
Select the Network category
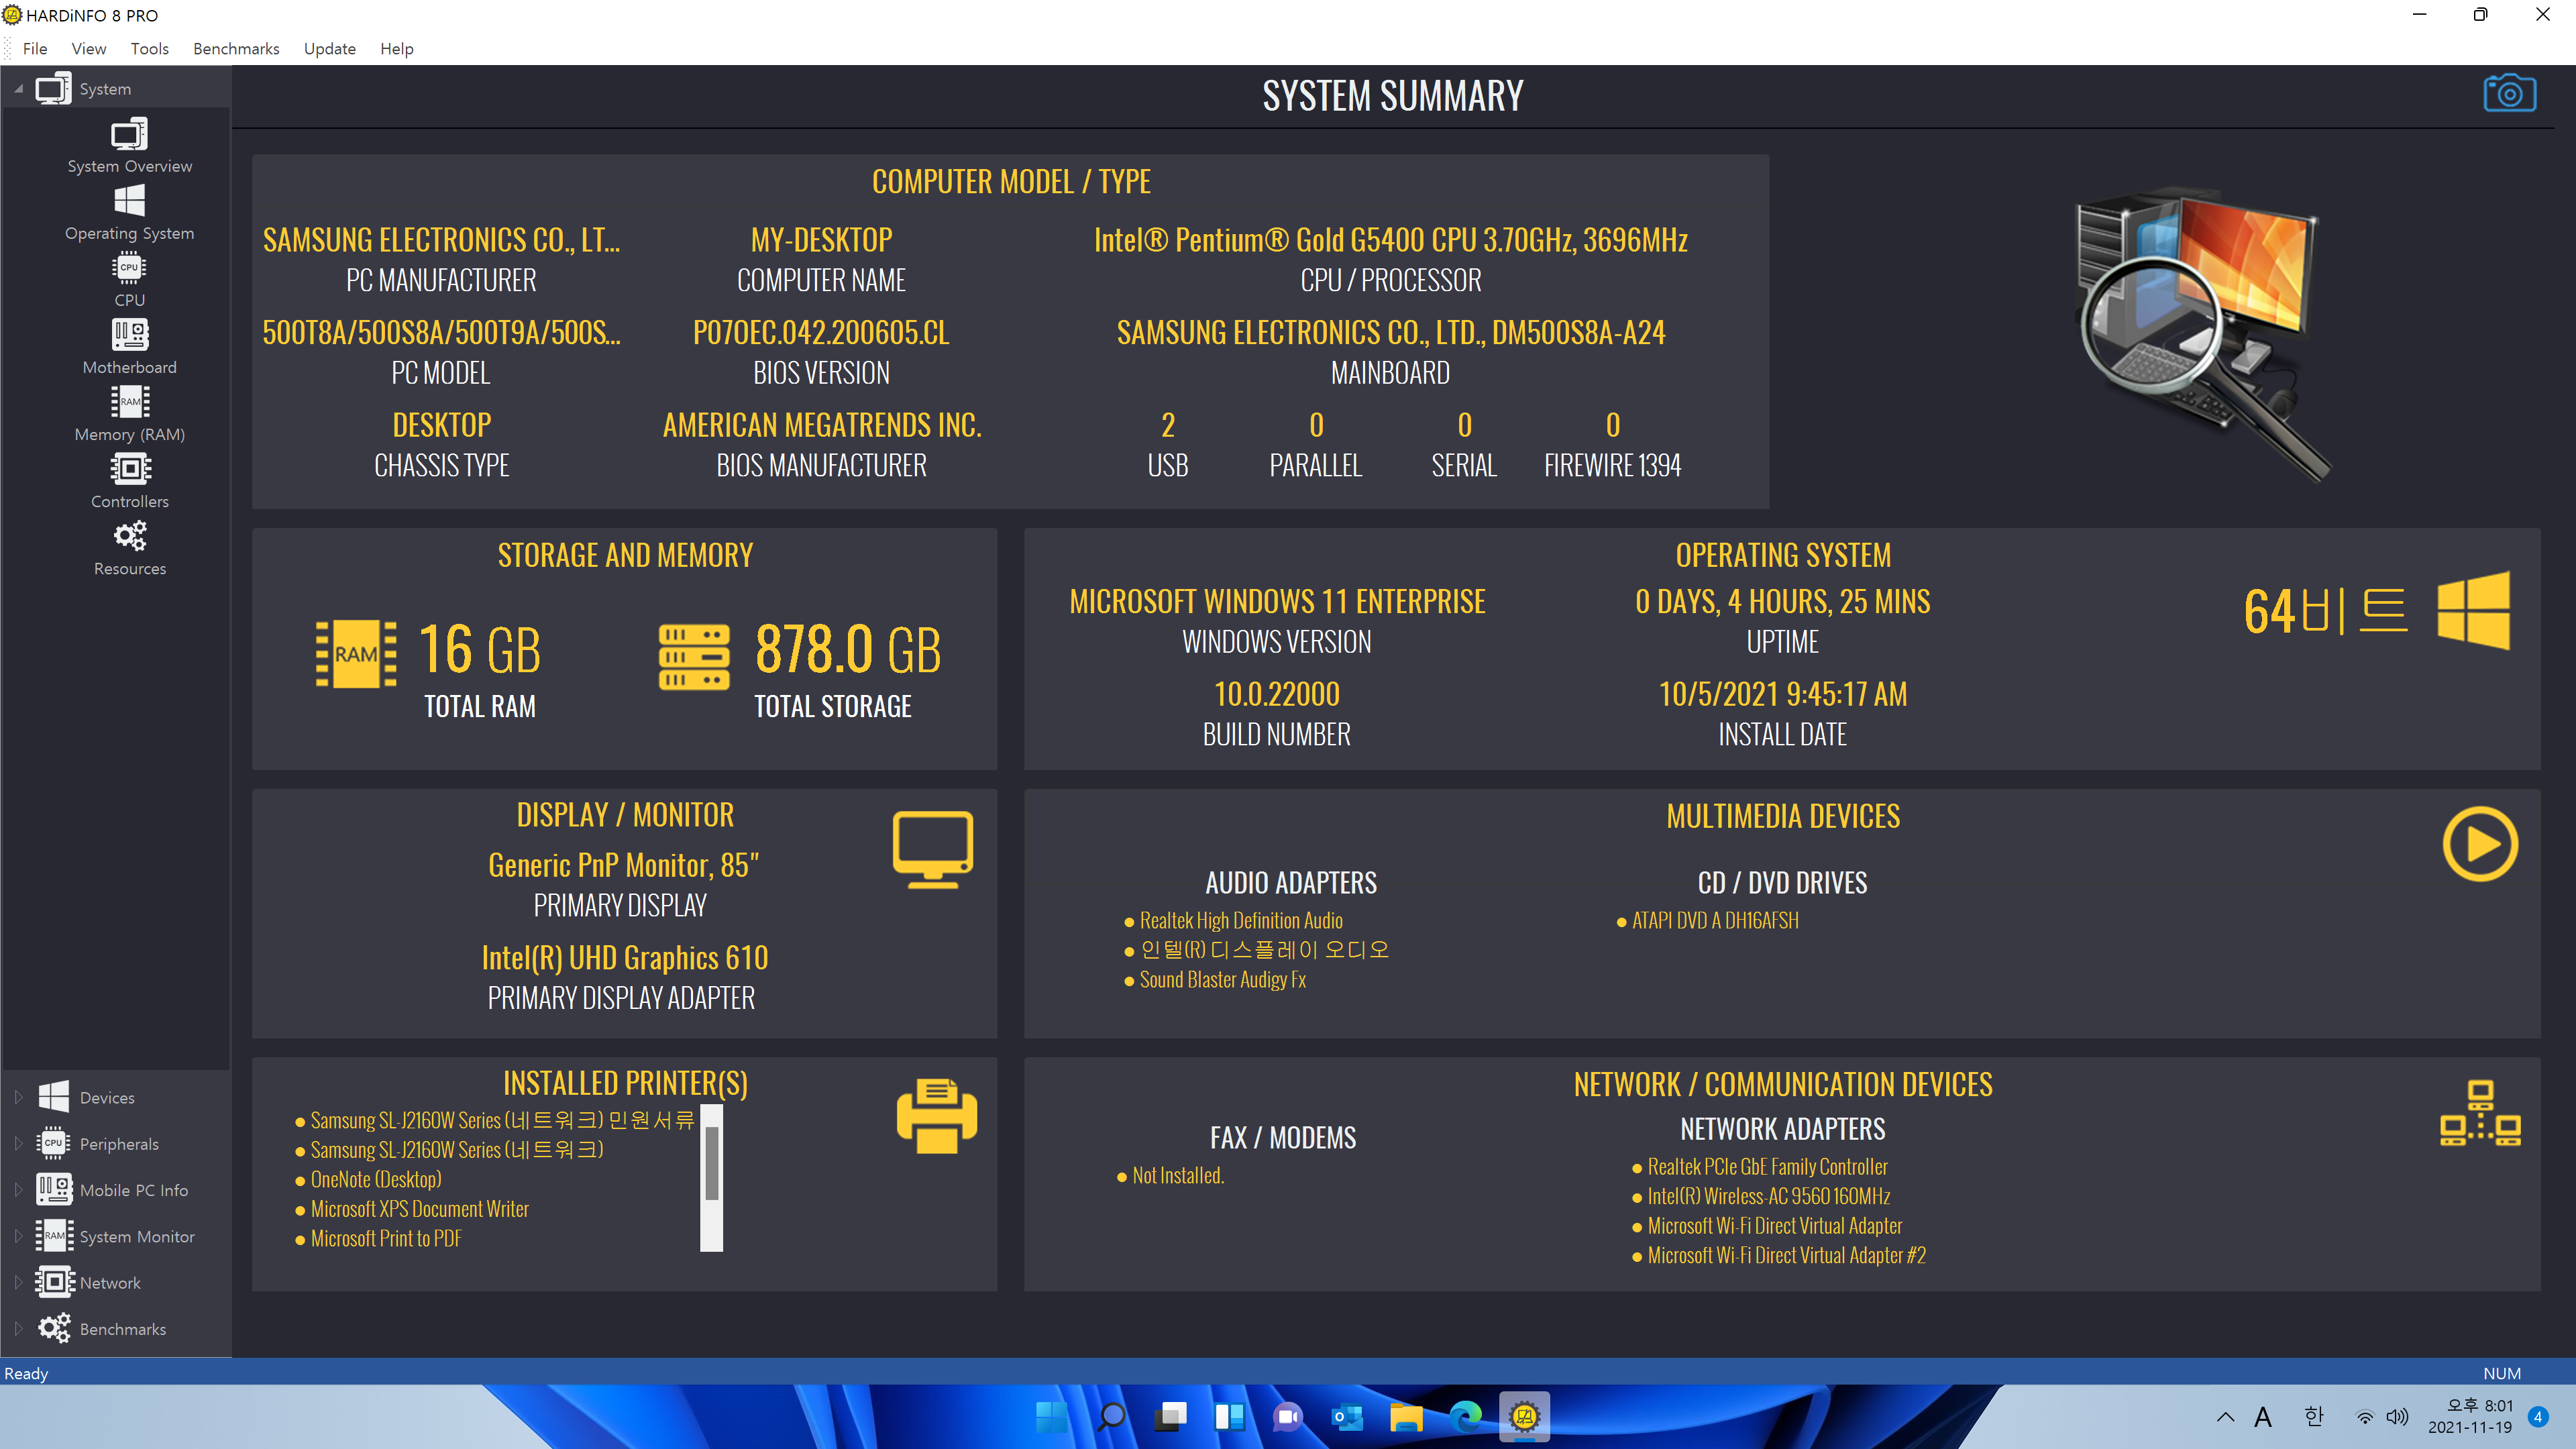110,1282
